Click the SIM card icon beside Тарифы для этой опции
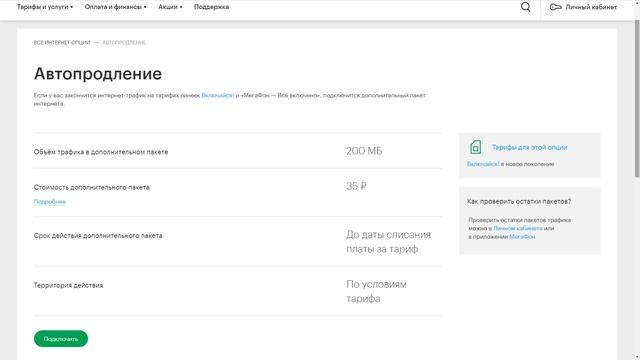This screenshot has width=640, height=360. pos(475,147)
